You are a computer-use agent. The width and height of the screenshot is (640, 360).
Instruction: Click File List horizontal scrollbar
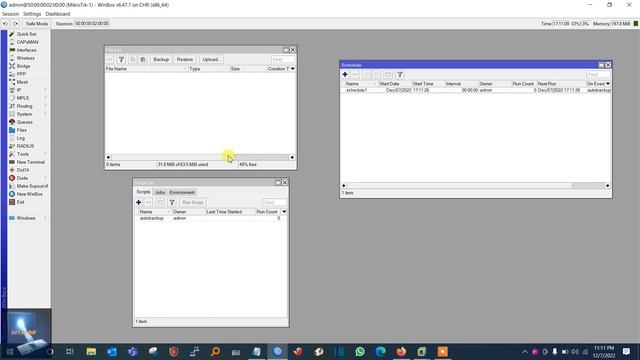point(200,158)
